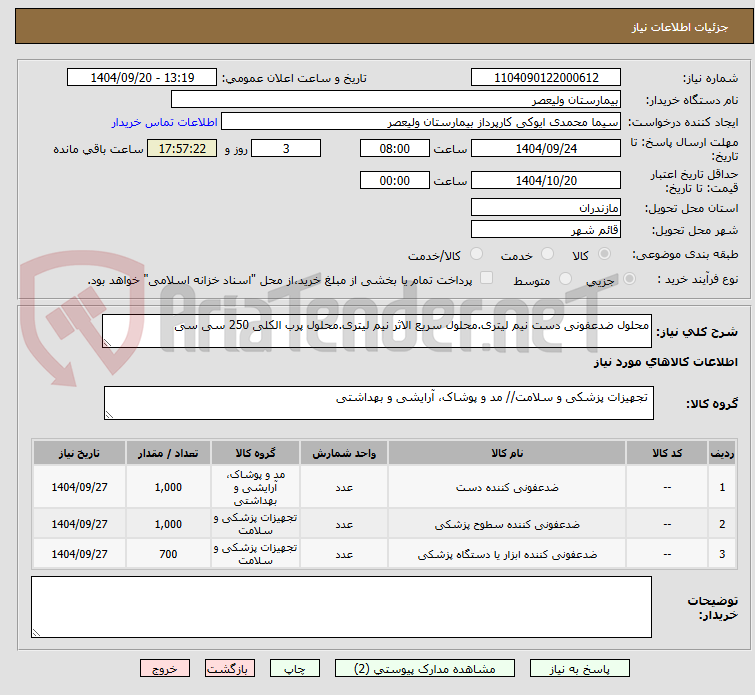Select the کالا radio button
The height and width of the screenshot is (695, 755).
604,254
